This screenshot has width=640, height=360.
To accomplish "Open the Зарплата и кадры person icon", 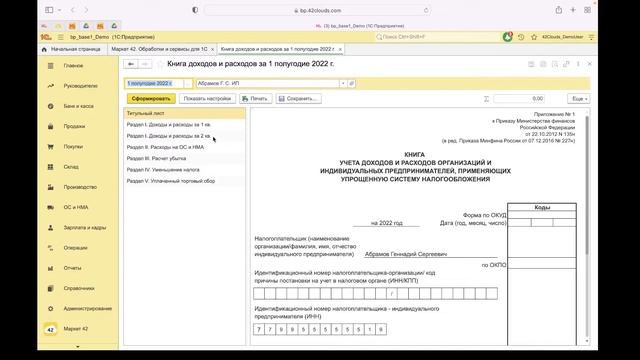I will pyautogui.click(x=51, y=228).
